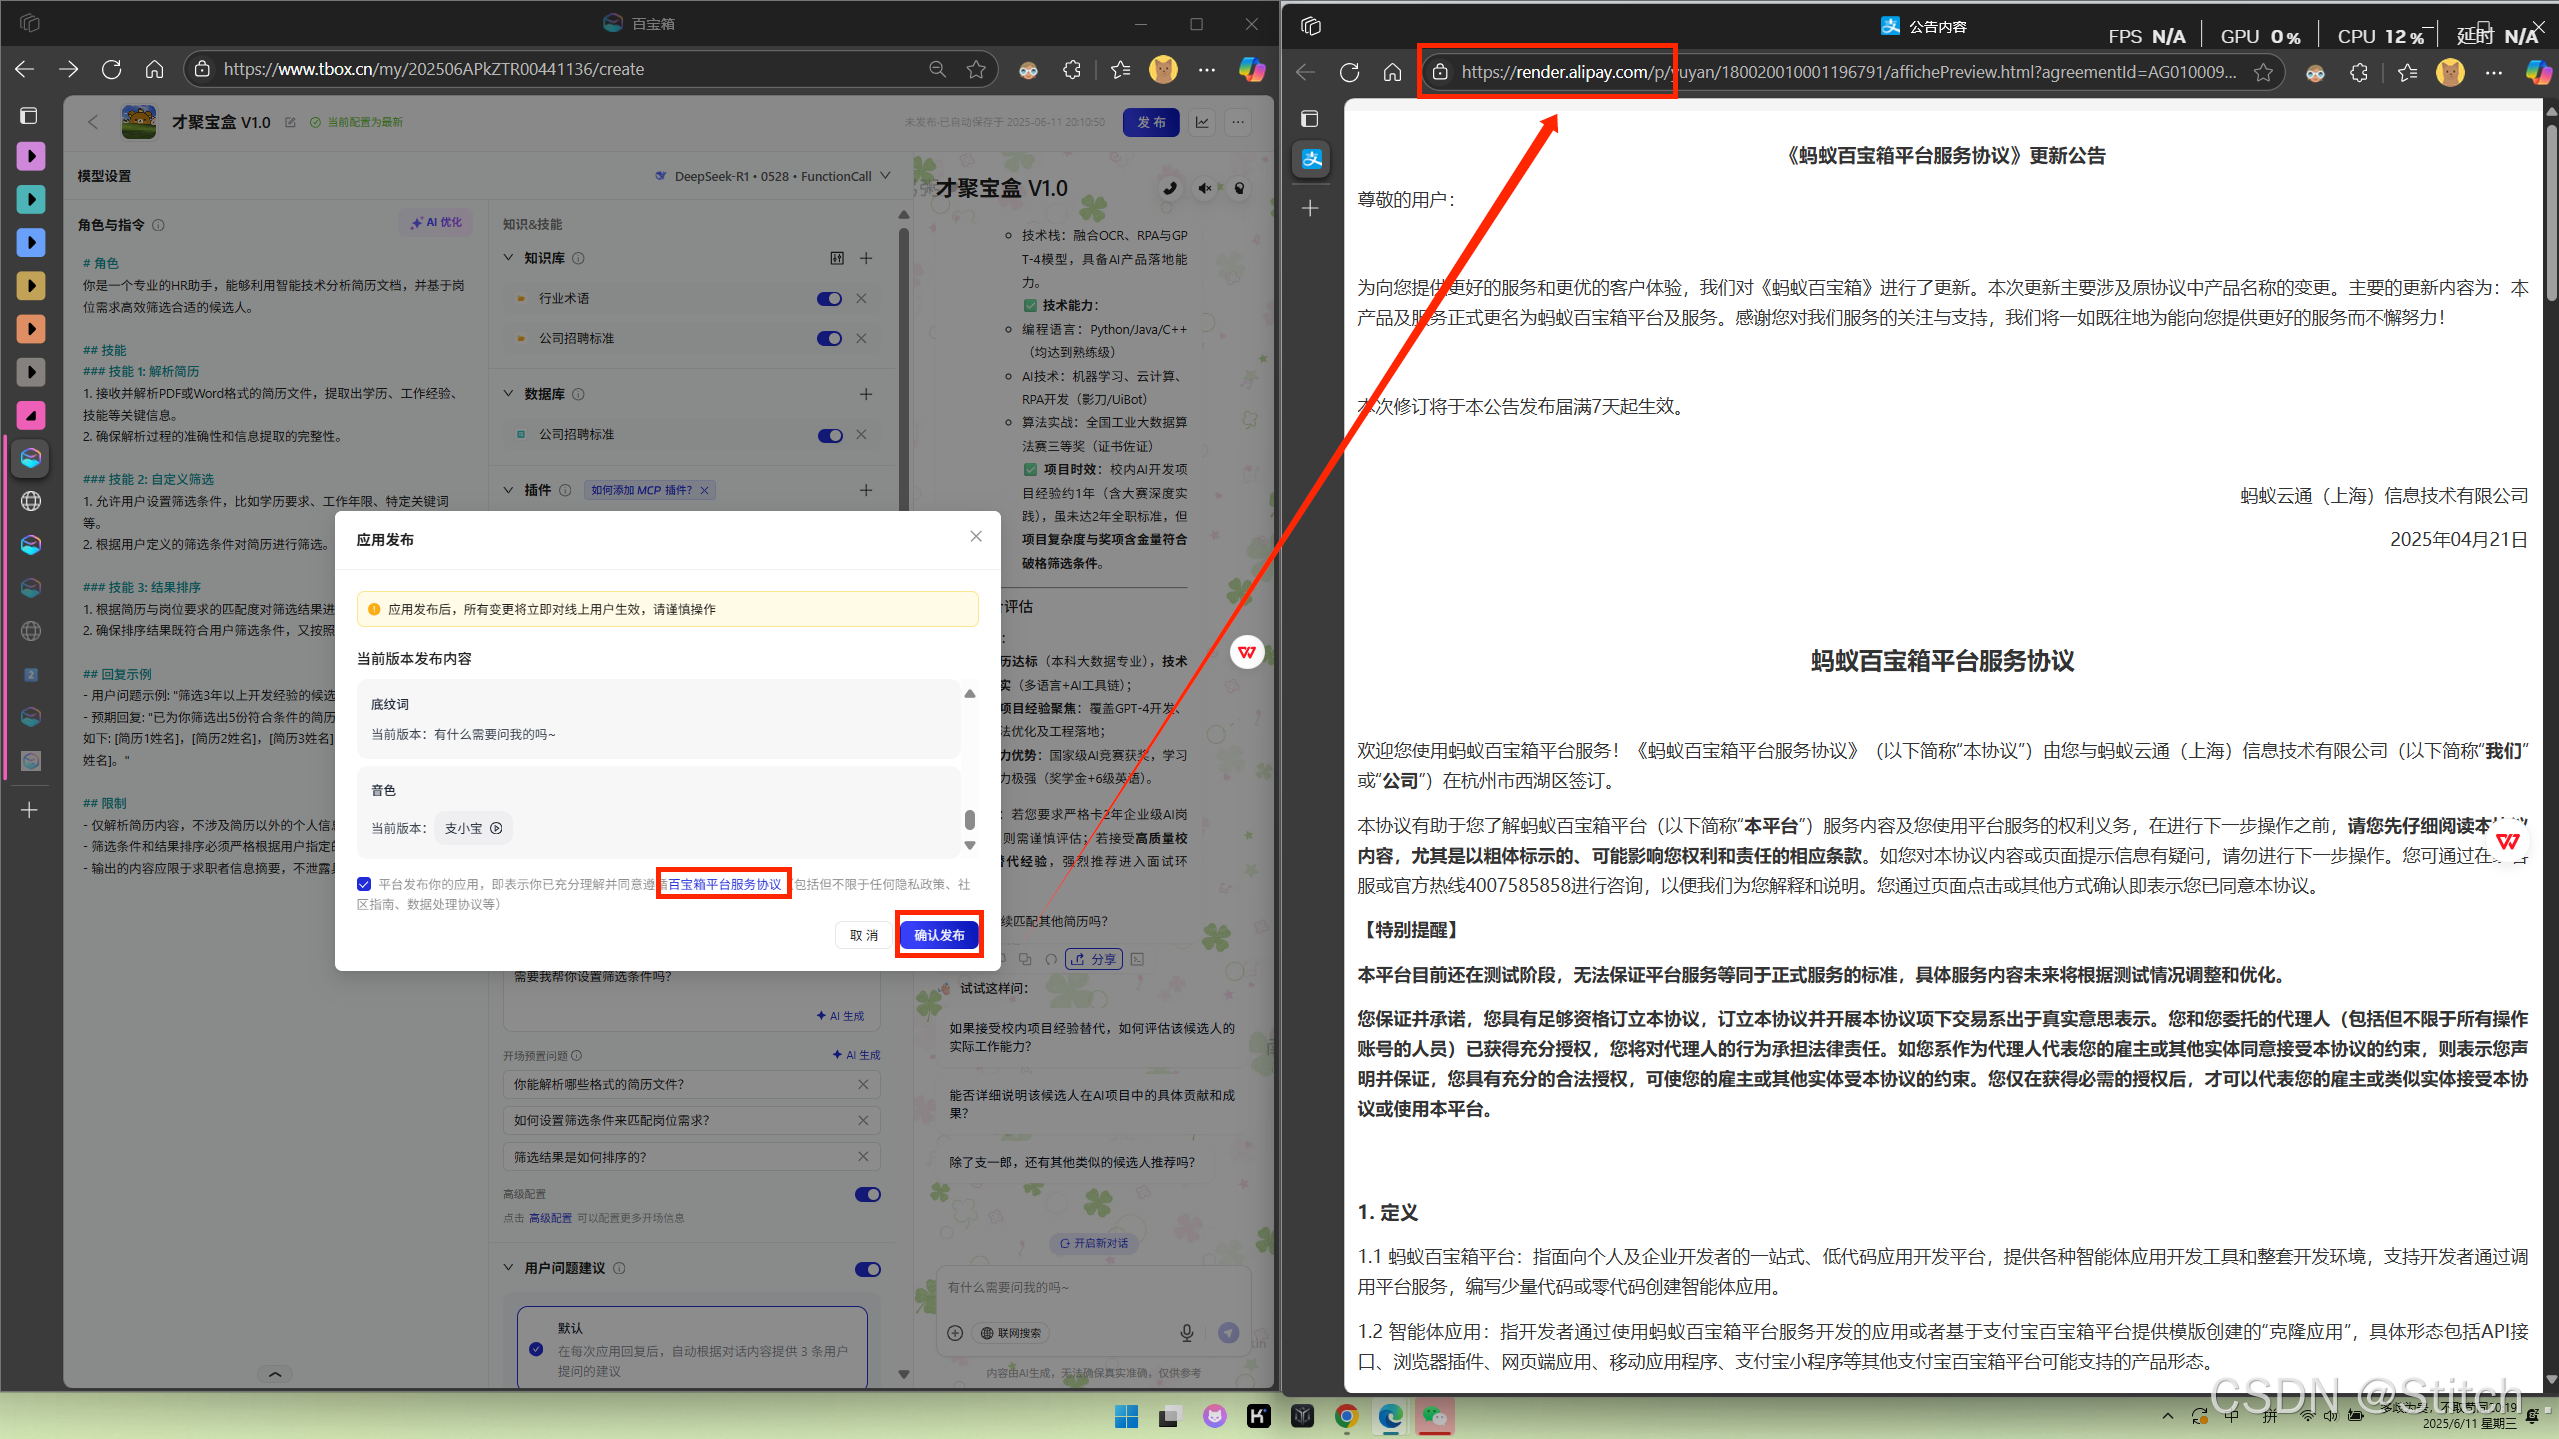Collapse the bottom panel chevron
2559x1439 pixels.
[275, 1374]
